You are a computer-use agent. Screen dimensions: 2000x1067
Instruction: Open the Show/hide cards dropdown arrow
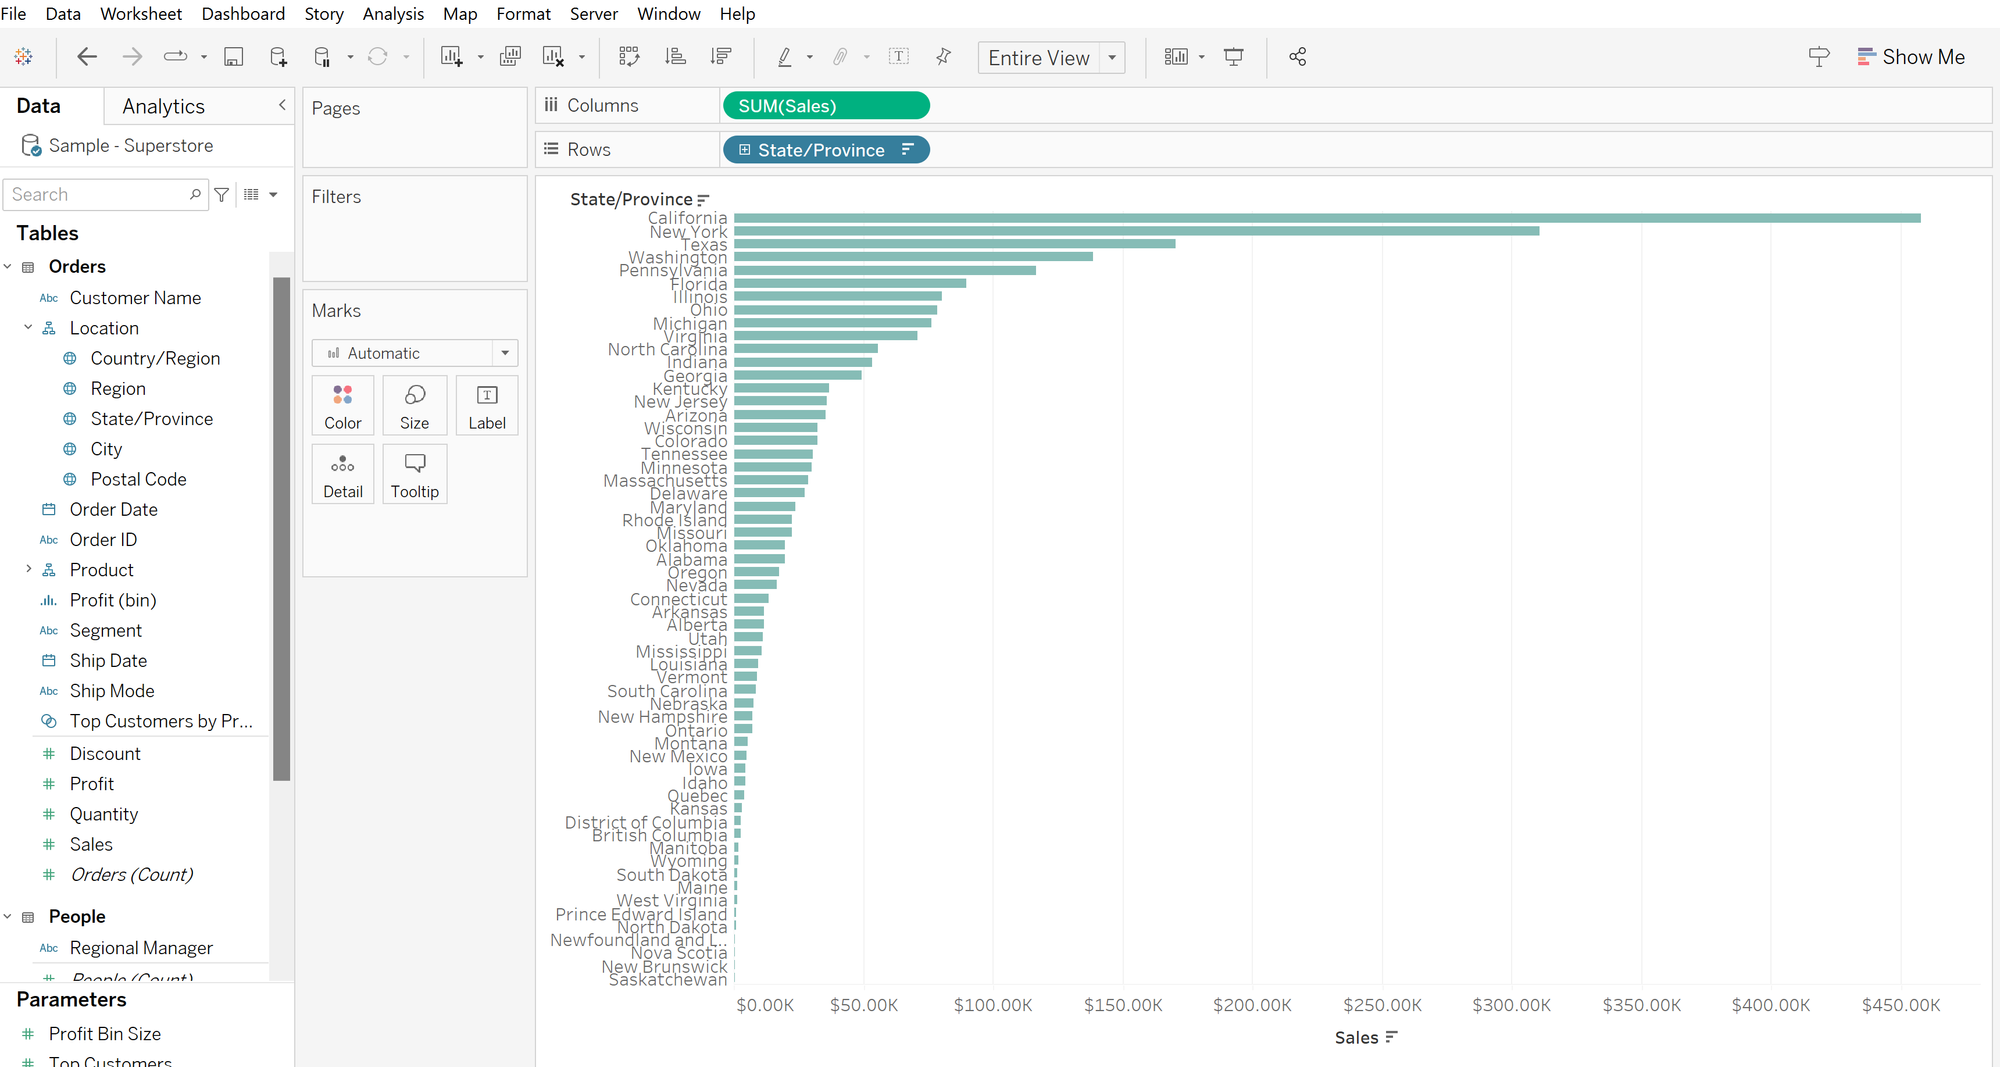click(x=1201, y=57)
